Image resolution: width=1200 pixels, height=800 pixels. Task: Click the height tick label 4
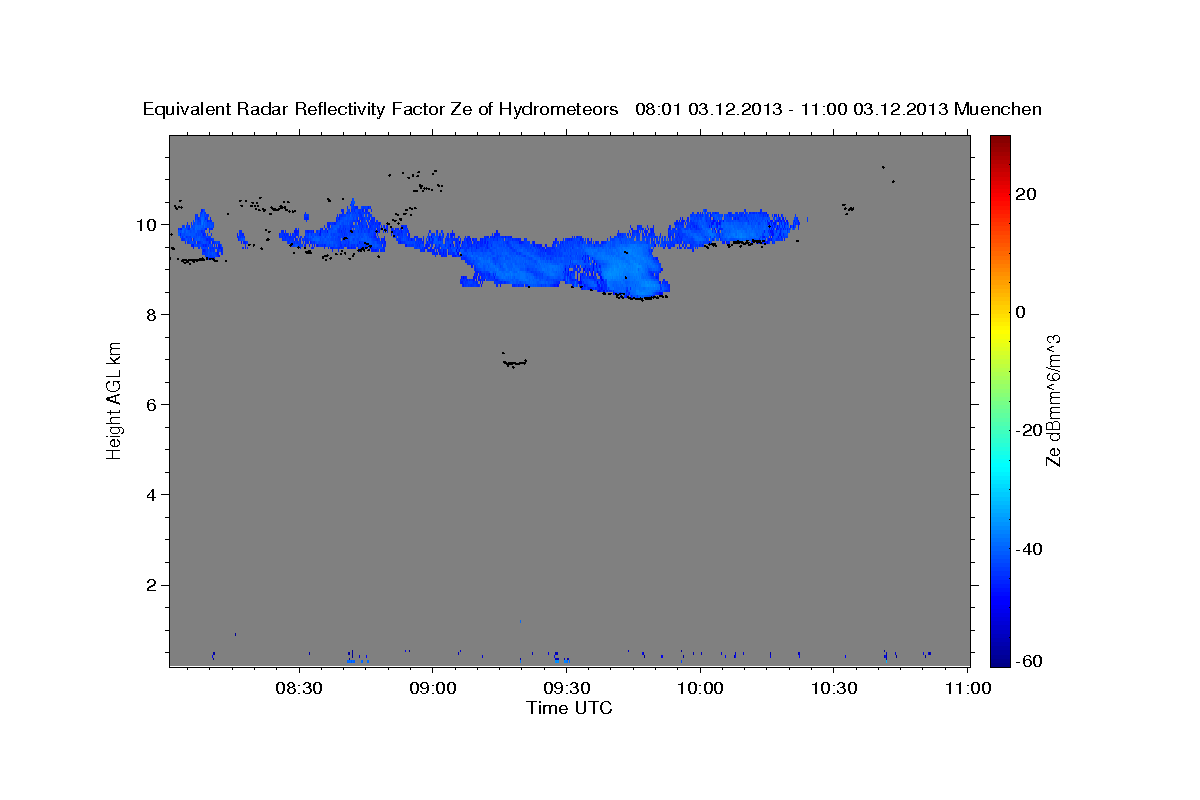tap(152, 495)
